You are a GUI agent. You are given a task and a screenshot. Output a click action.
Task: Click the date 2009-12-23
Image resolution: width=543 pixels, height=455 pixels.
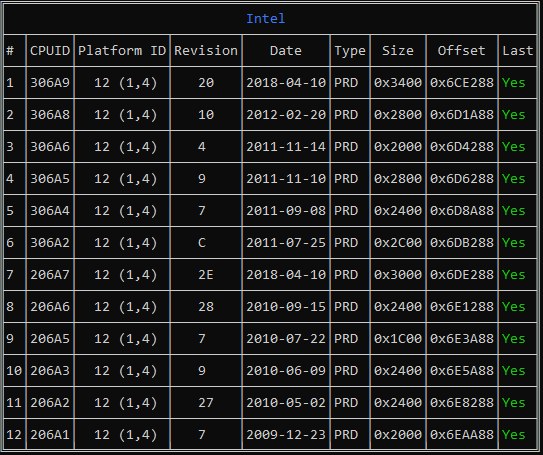tap(286, 435)
